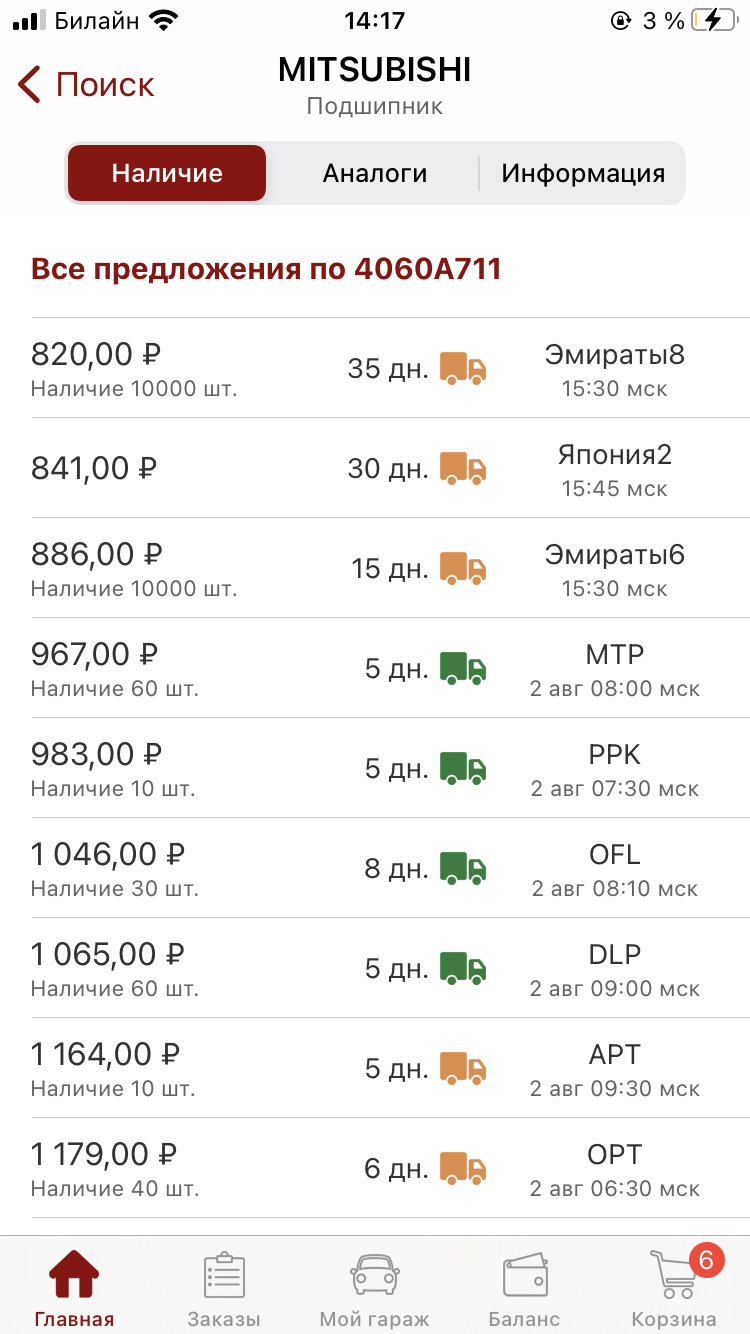The image size is (750, 1334).
Task: Tap green truck icon in MTP row
Action: point(463,668)
